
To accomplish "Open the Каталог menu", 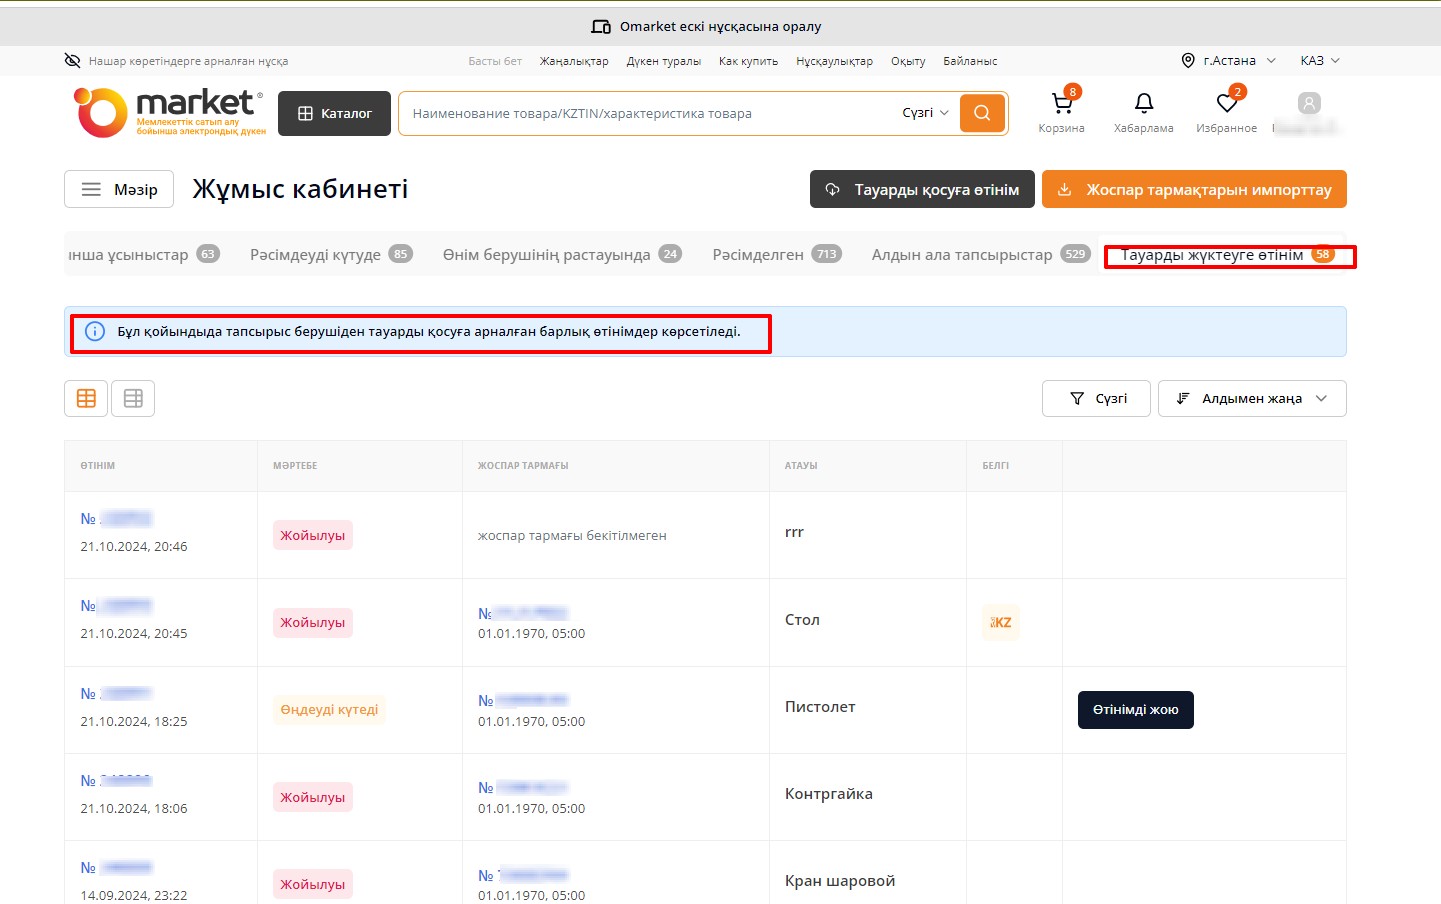I will [x=334, y=113].
